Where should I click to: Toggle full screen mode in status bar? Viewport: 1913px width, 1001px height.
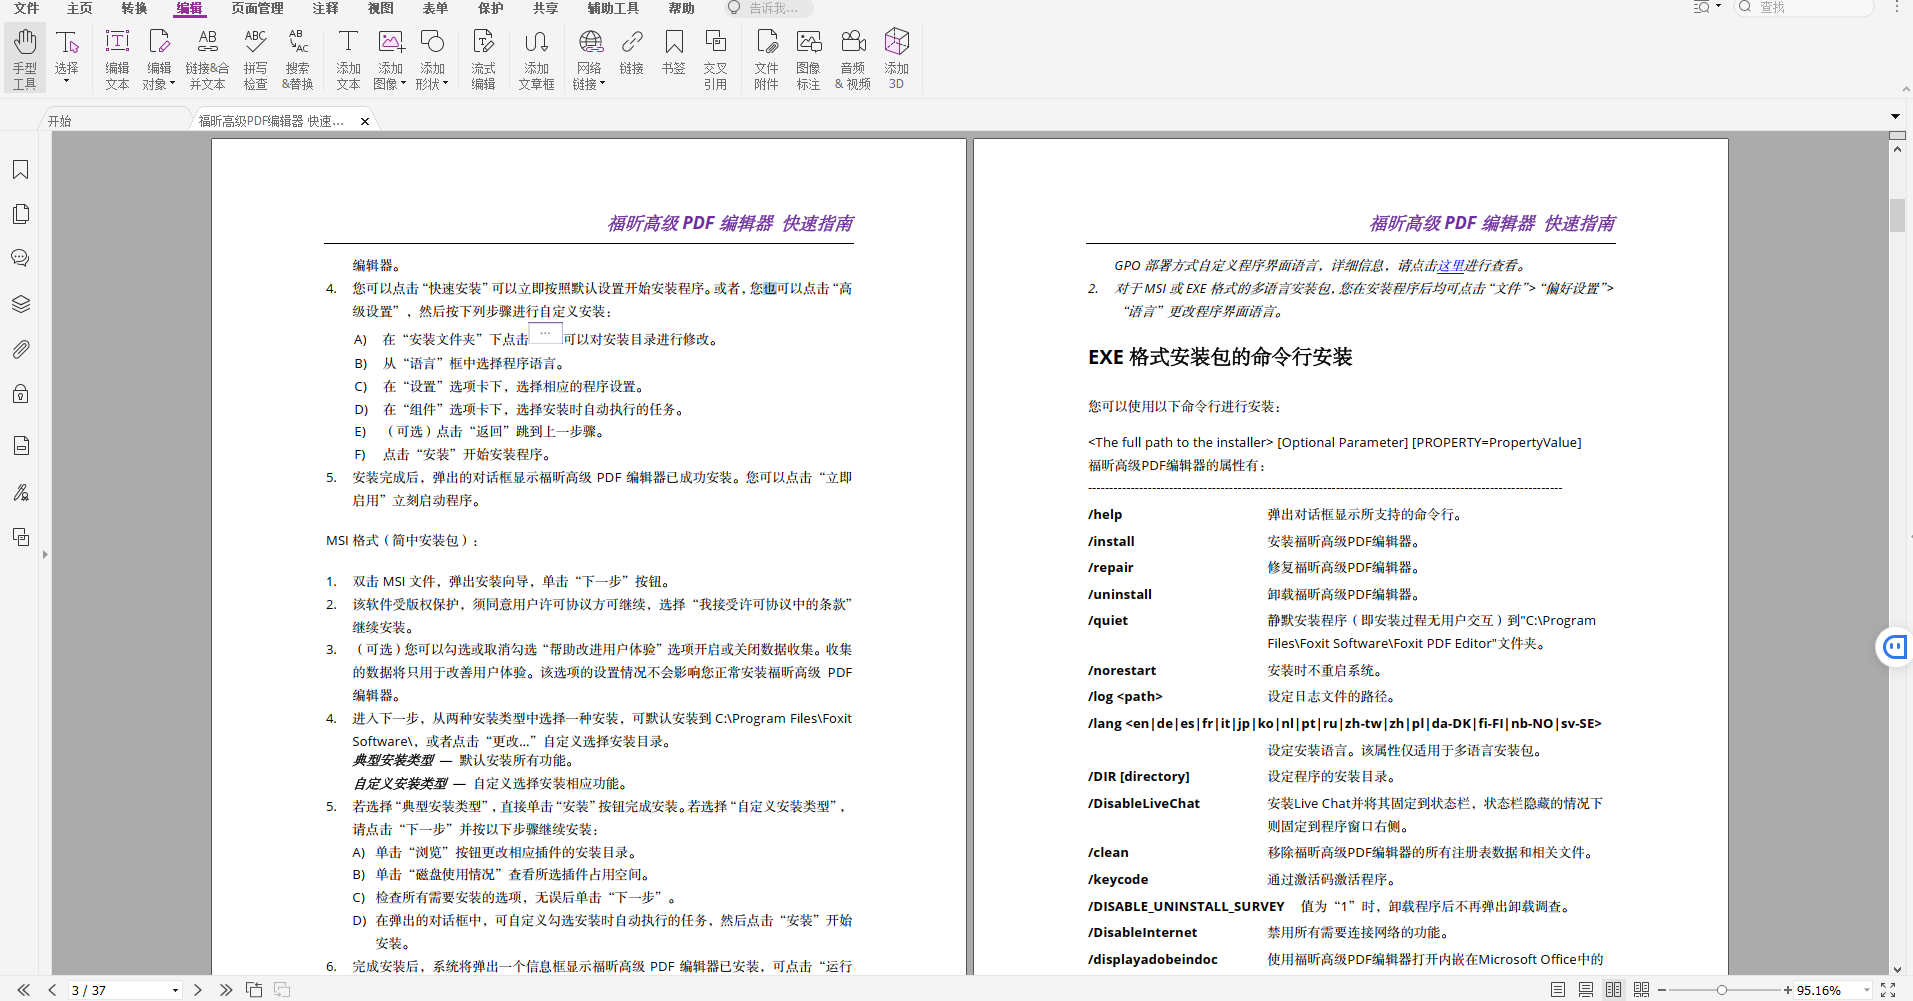point(1888,990)
